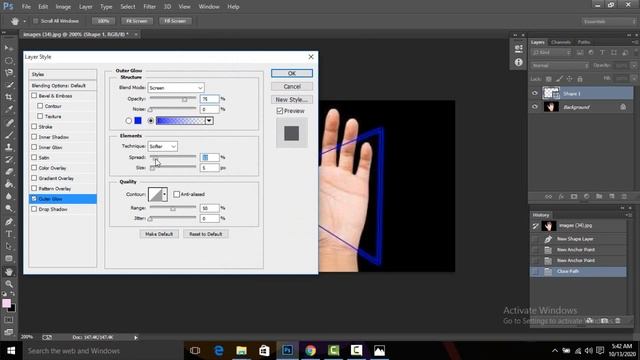The image size is (640, 360).
Task: Toggle the Preview checkbox
Action: [x=280, y=111]
